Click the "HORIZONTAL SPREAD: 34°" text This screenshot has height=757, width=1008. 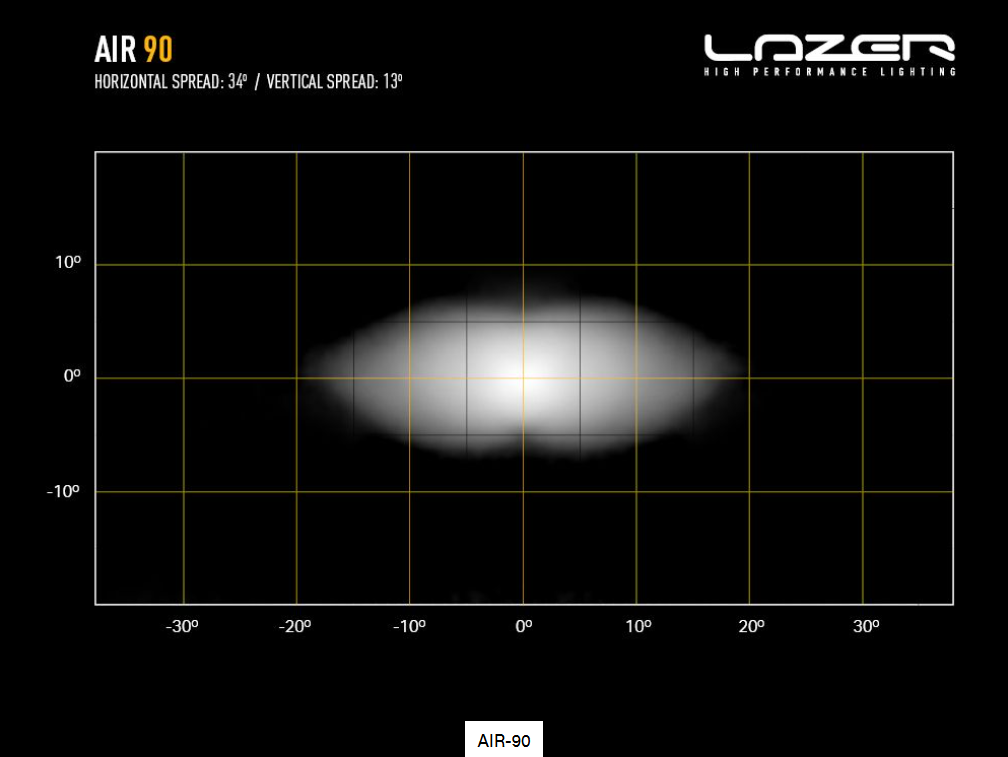pyautogui.click(x=171, y=82)
